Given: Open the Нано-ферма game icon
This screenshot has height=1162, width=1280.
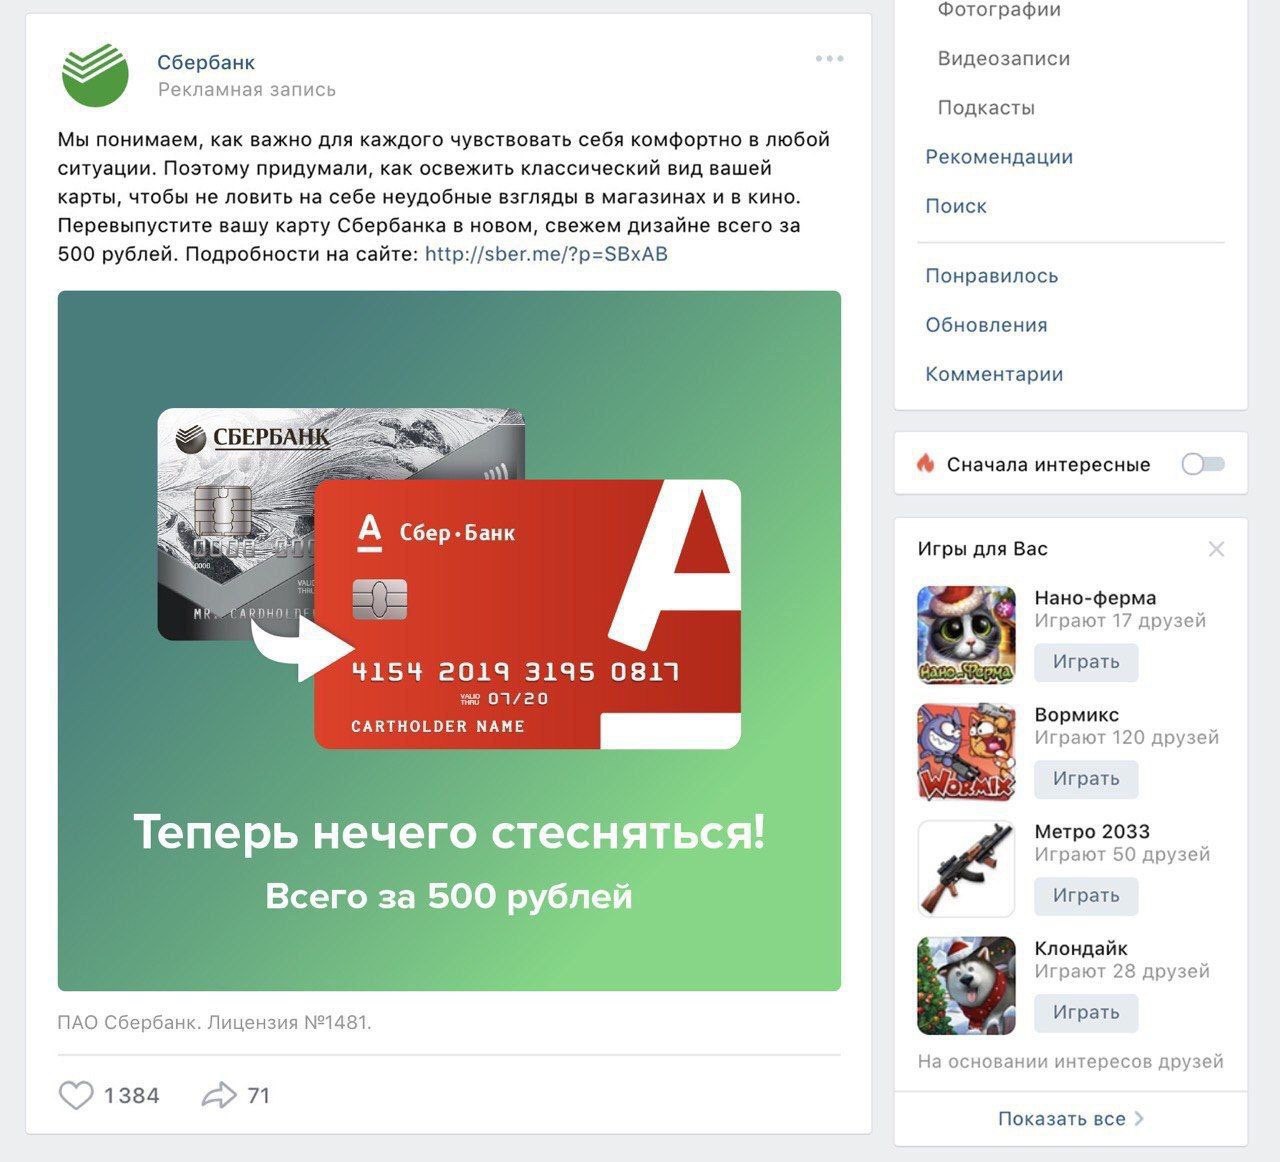Looking at the screenshot, I should pyautogui.click(x=966, y=635).
